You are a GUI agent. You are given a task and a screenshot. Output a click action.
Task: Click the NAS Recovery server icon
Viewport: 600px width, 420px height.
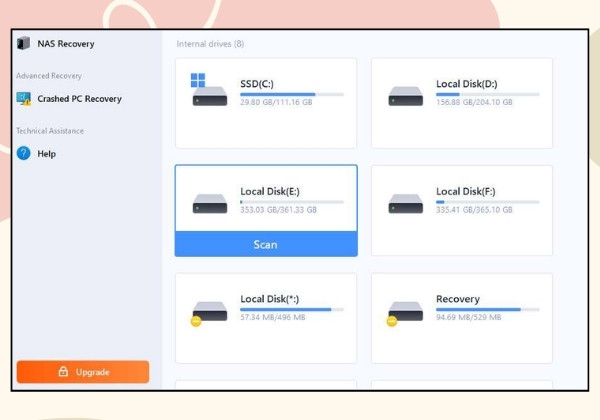tap(23, 43)
